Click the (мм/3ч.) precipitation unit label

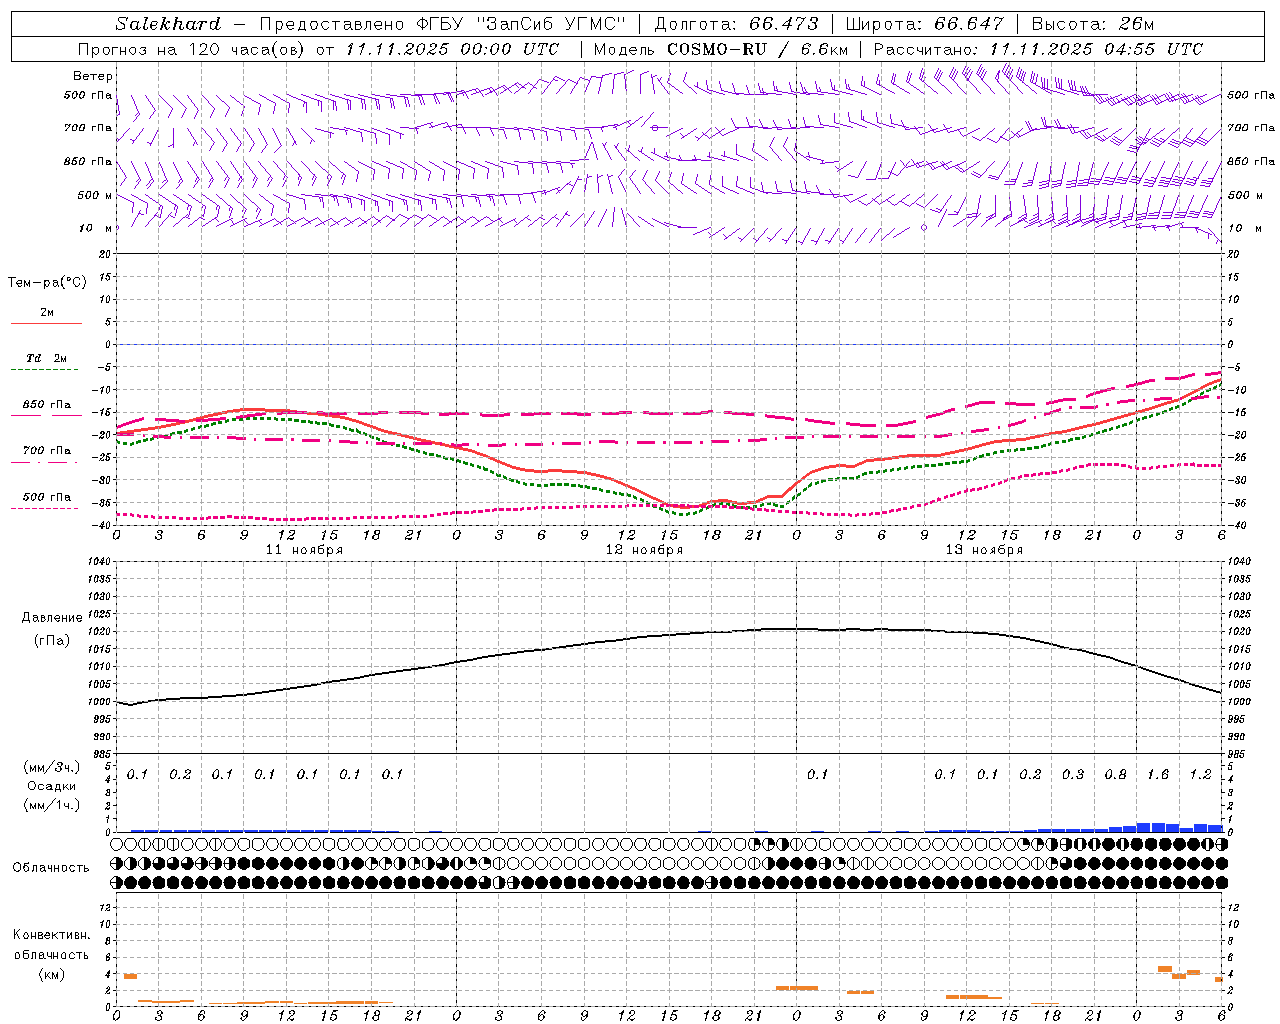pos(52,767)
